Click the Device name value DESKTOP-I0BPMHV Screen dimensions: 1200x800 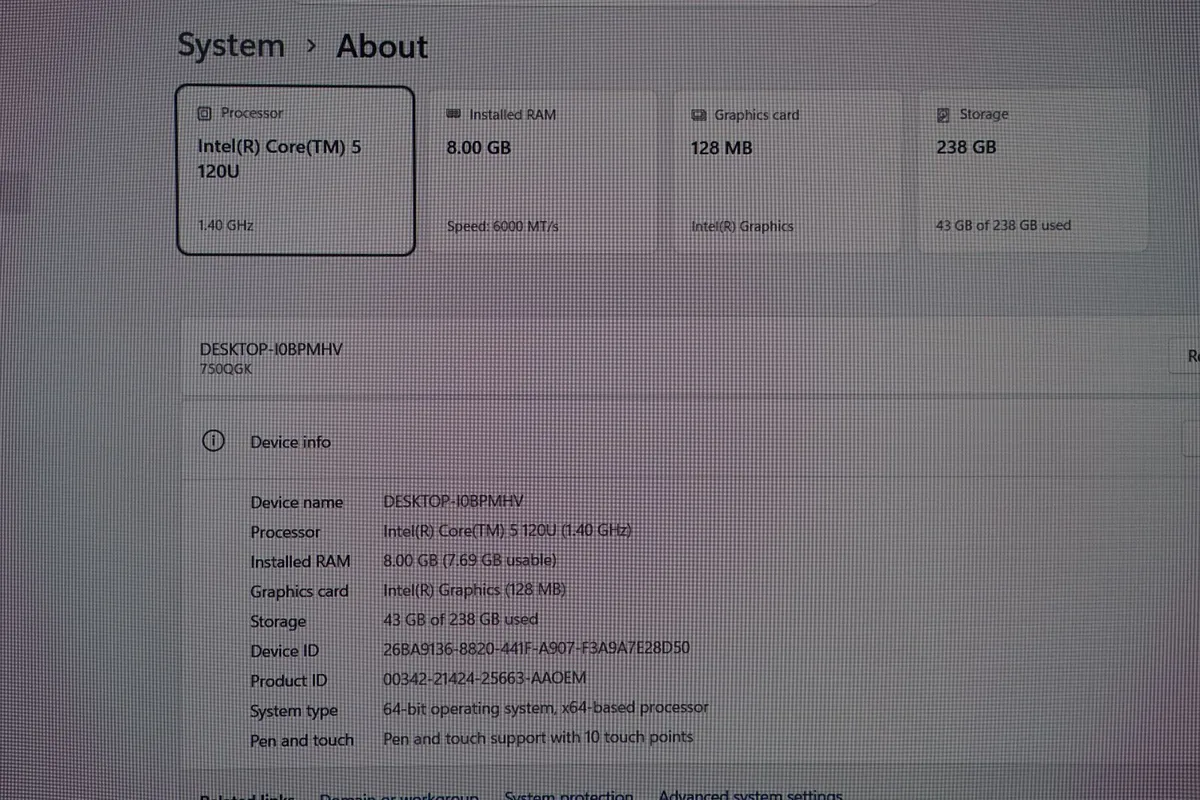(x=454, y=501)
